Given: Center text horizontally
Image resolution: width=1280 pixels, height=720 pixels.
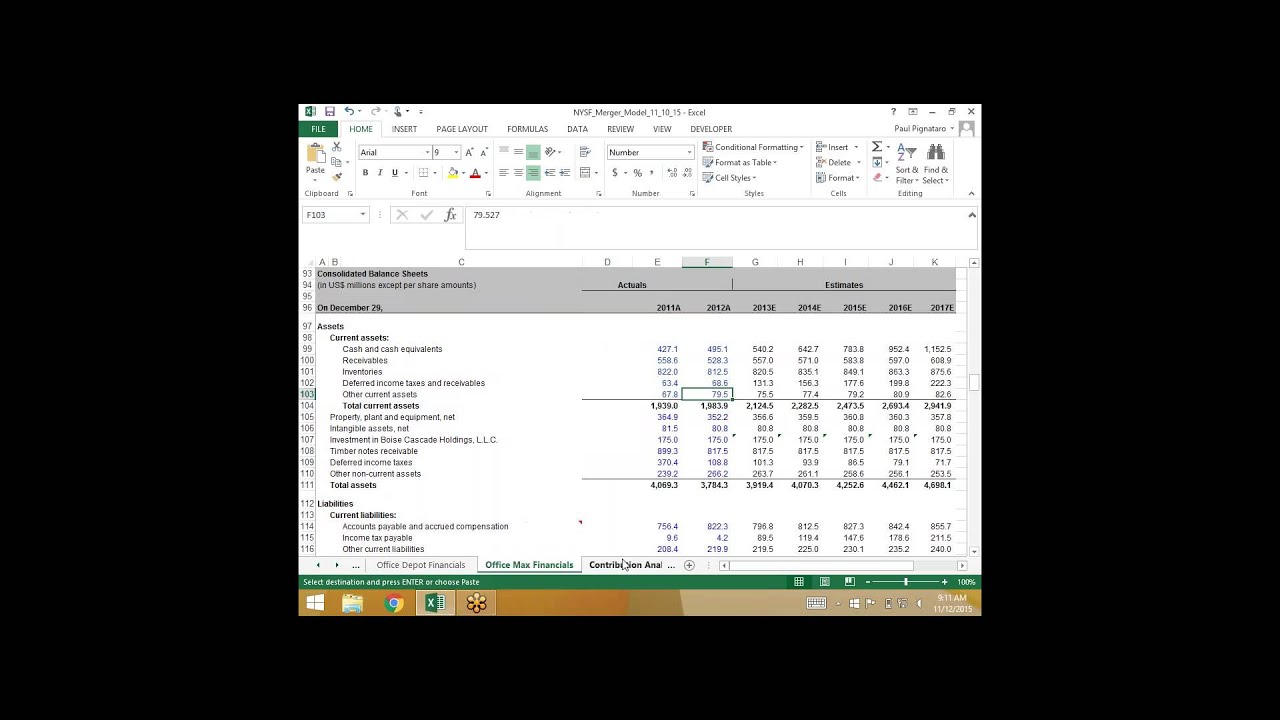Looking at the screenshot, I should tap(518, 173).
